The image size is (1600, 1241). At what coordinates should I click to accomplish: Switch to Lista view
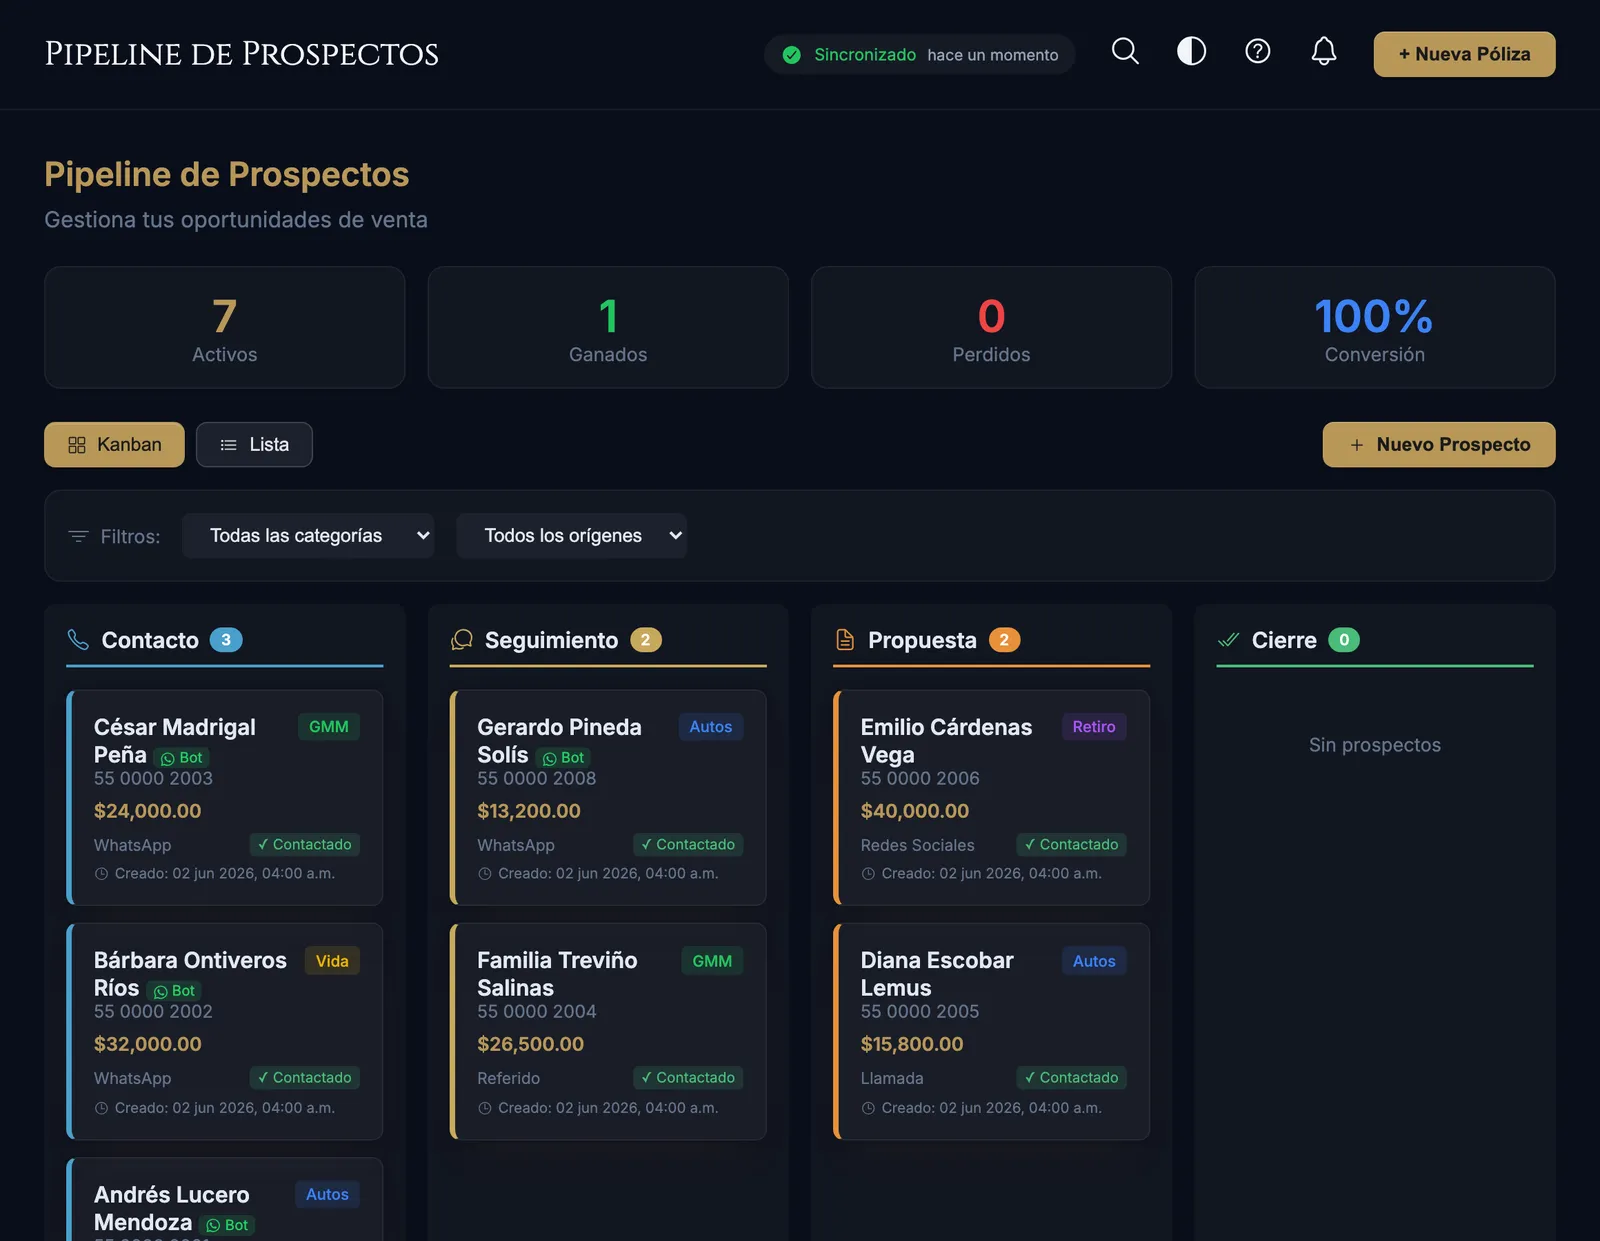254,445
